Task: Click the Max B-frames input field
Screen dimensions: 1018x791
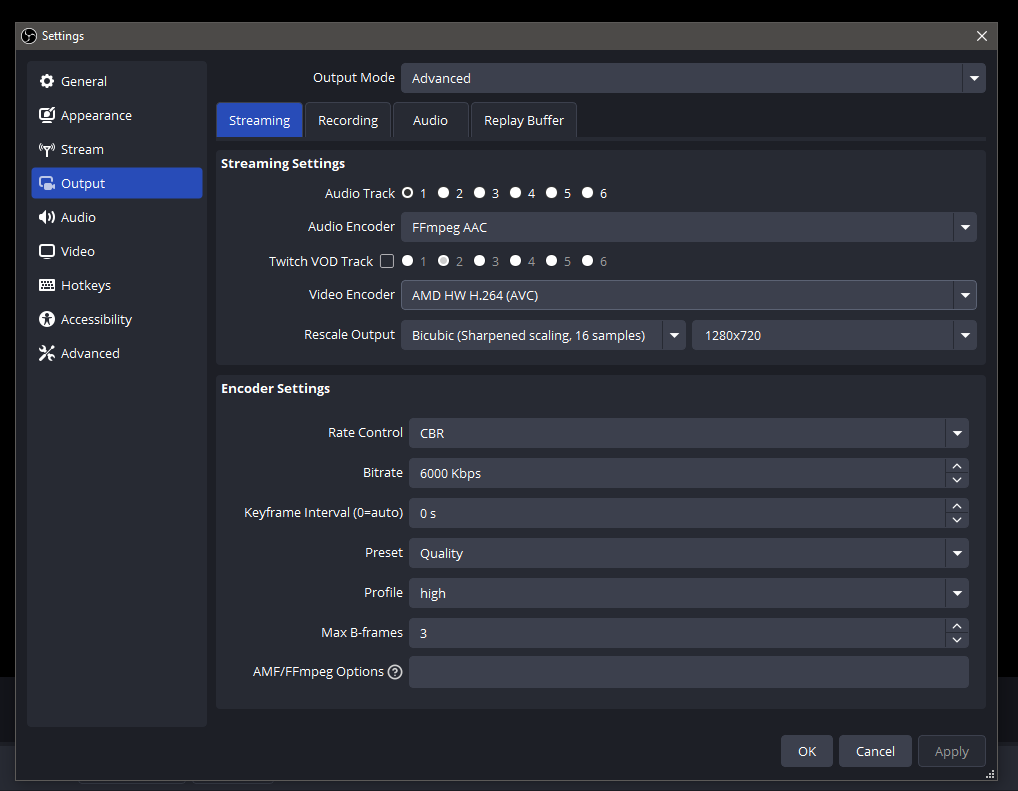Action: click(x=677, y=633)
